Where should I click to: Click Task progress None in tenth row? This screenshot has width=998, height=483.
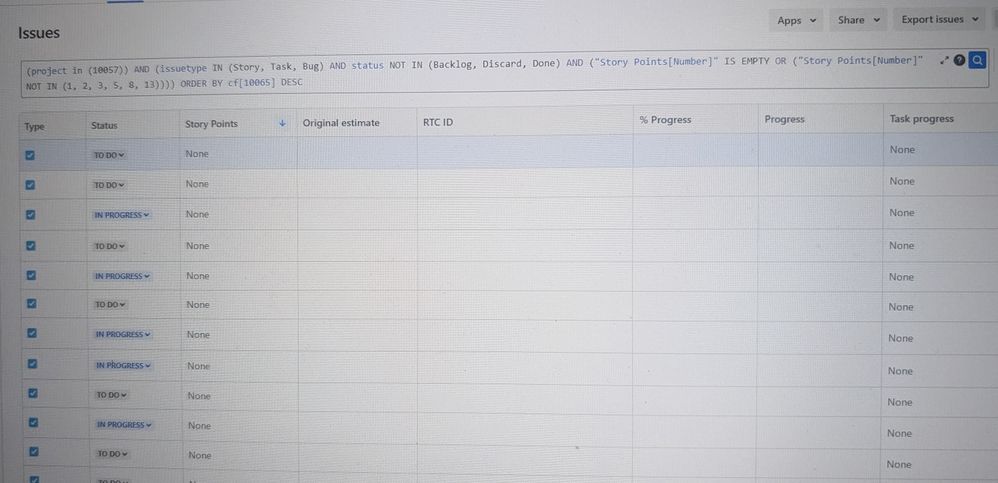pyautogui.click(x=899, y=433)
